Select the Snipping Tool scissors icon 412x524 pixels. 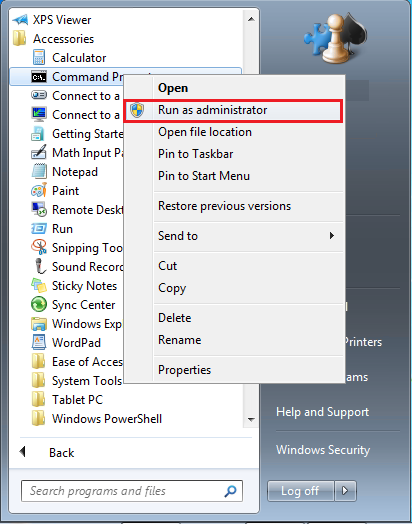(39, 248)
